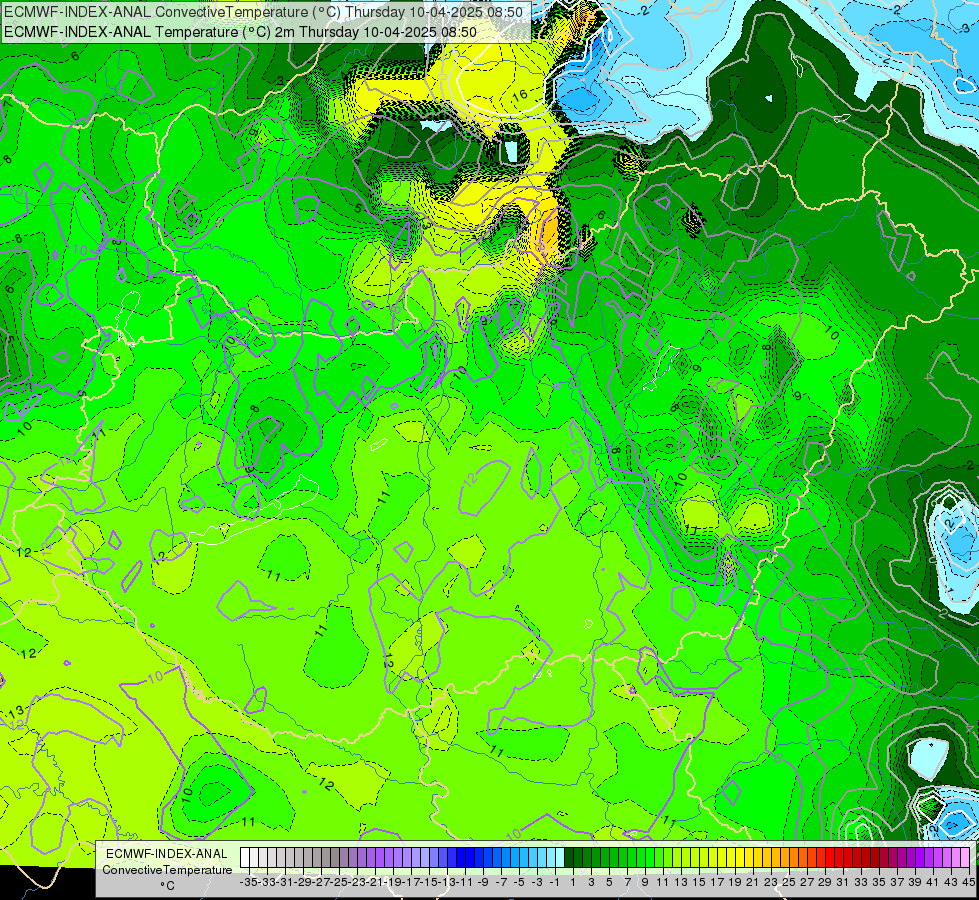
Task: Click the ConvectiveTemperature title line at top
Action: pyautogui.click(x=263, y=12)
